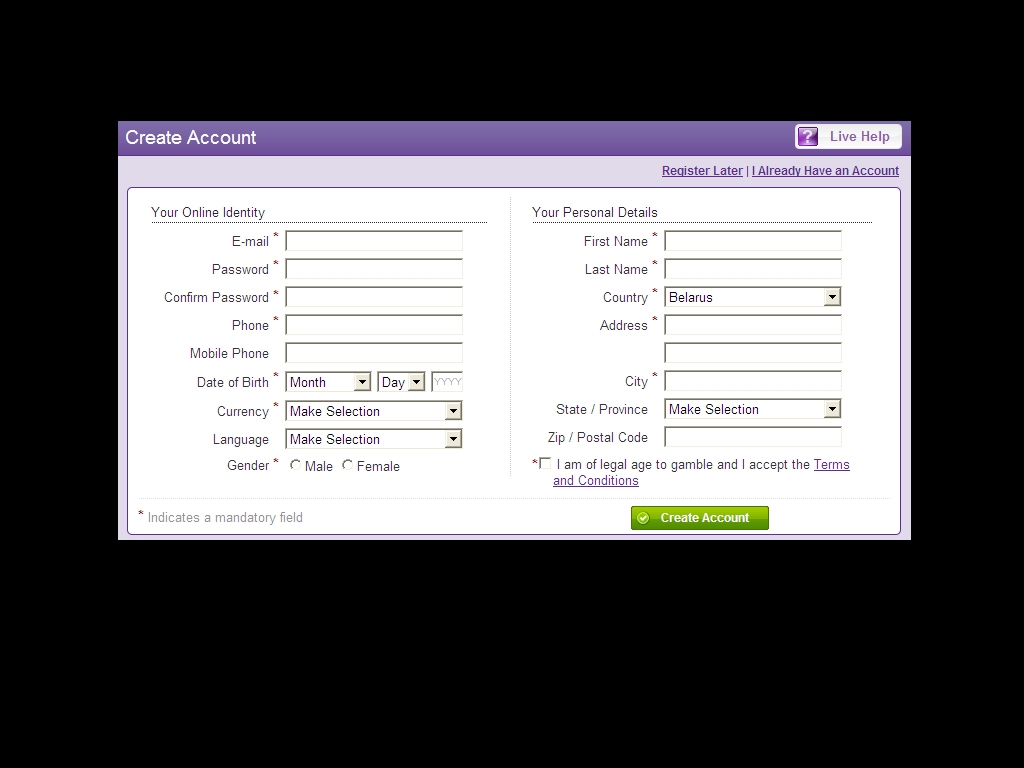Check the legal age acceptance checkbox

[x=545, y=463]
